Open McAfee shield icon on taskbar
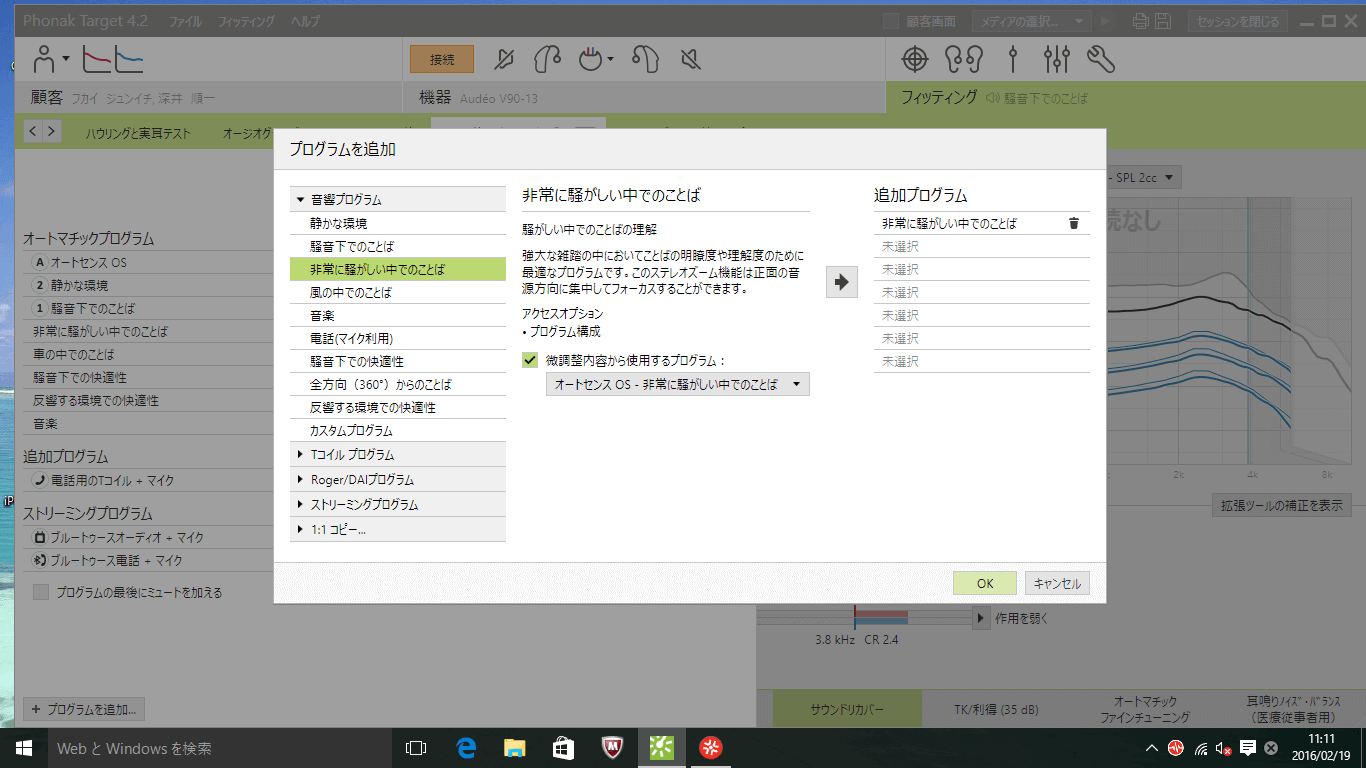The image size is (1366, 768). point(613,747)
